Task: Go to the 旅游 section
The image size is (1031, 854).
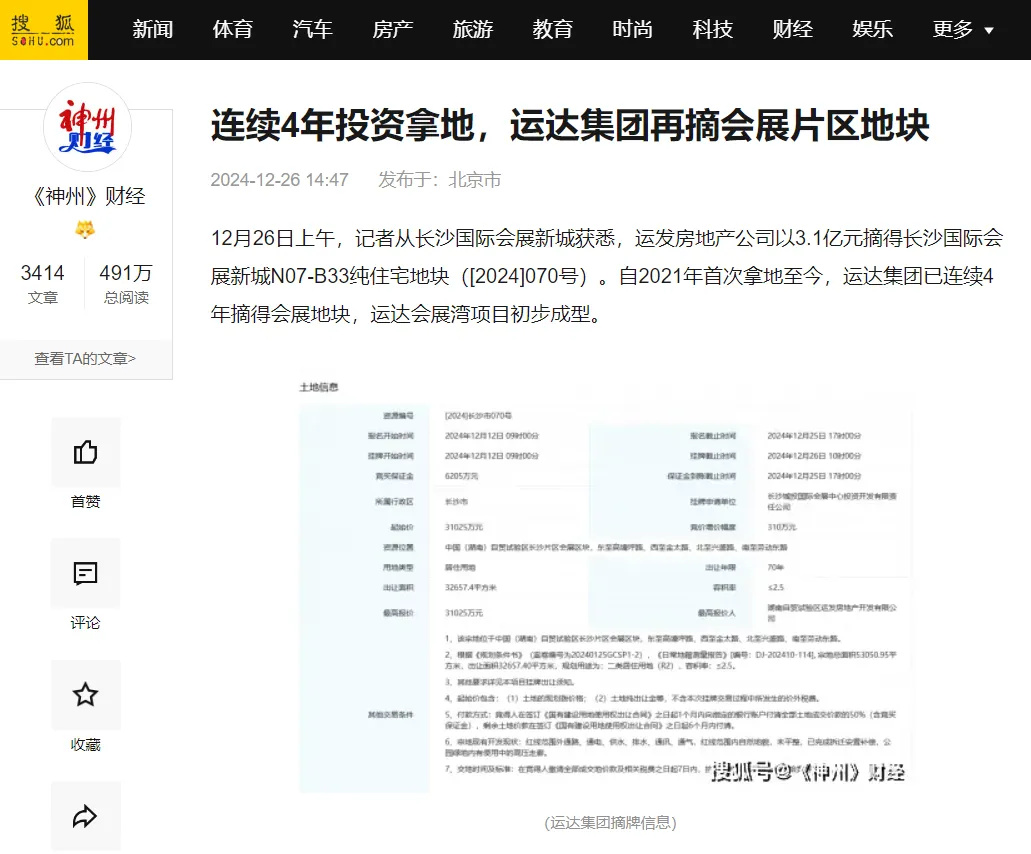Action: click(x=473, y=30)
